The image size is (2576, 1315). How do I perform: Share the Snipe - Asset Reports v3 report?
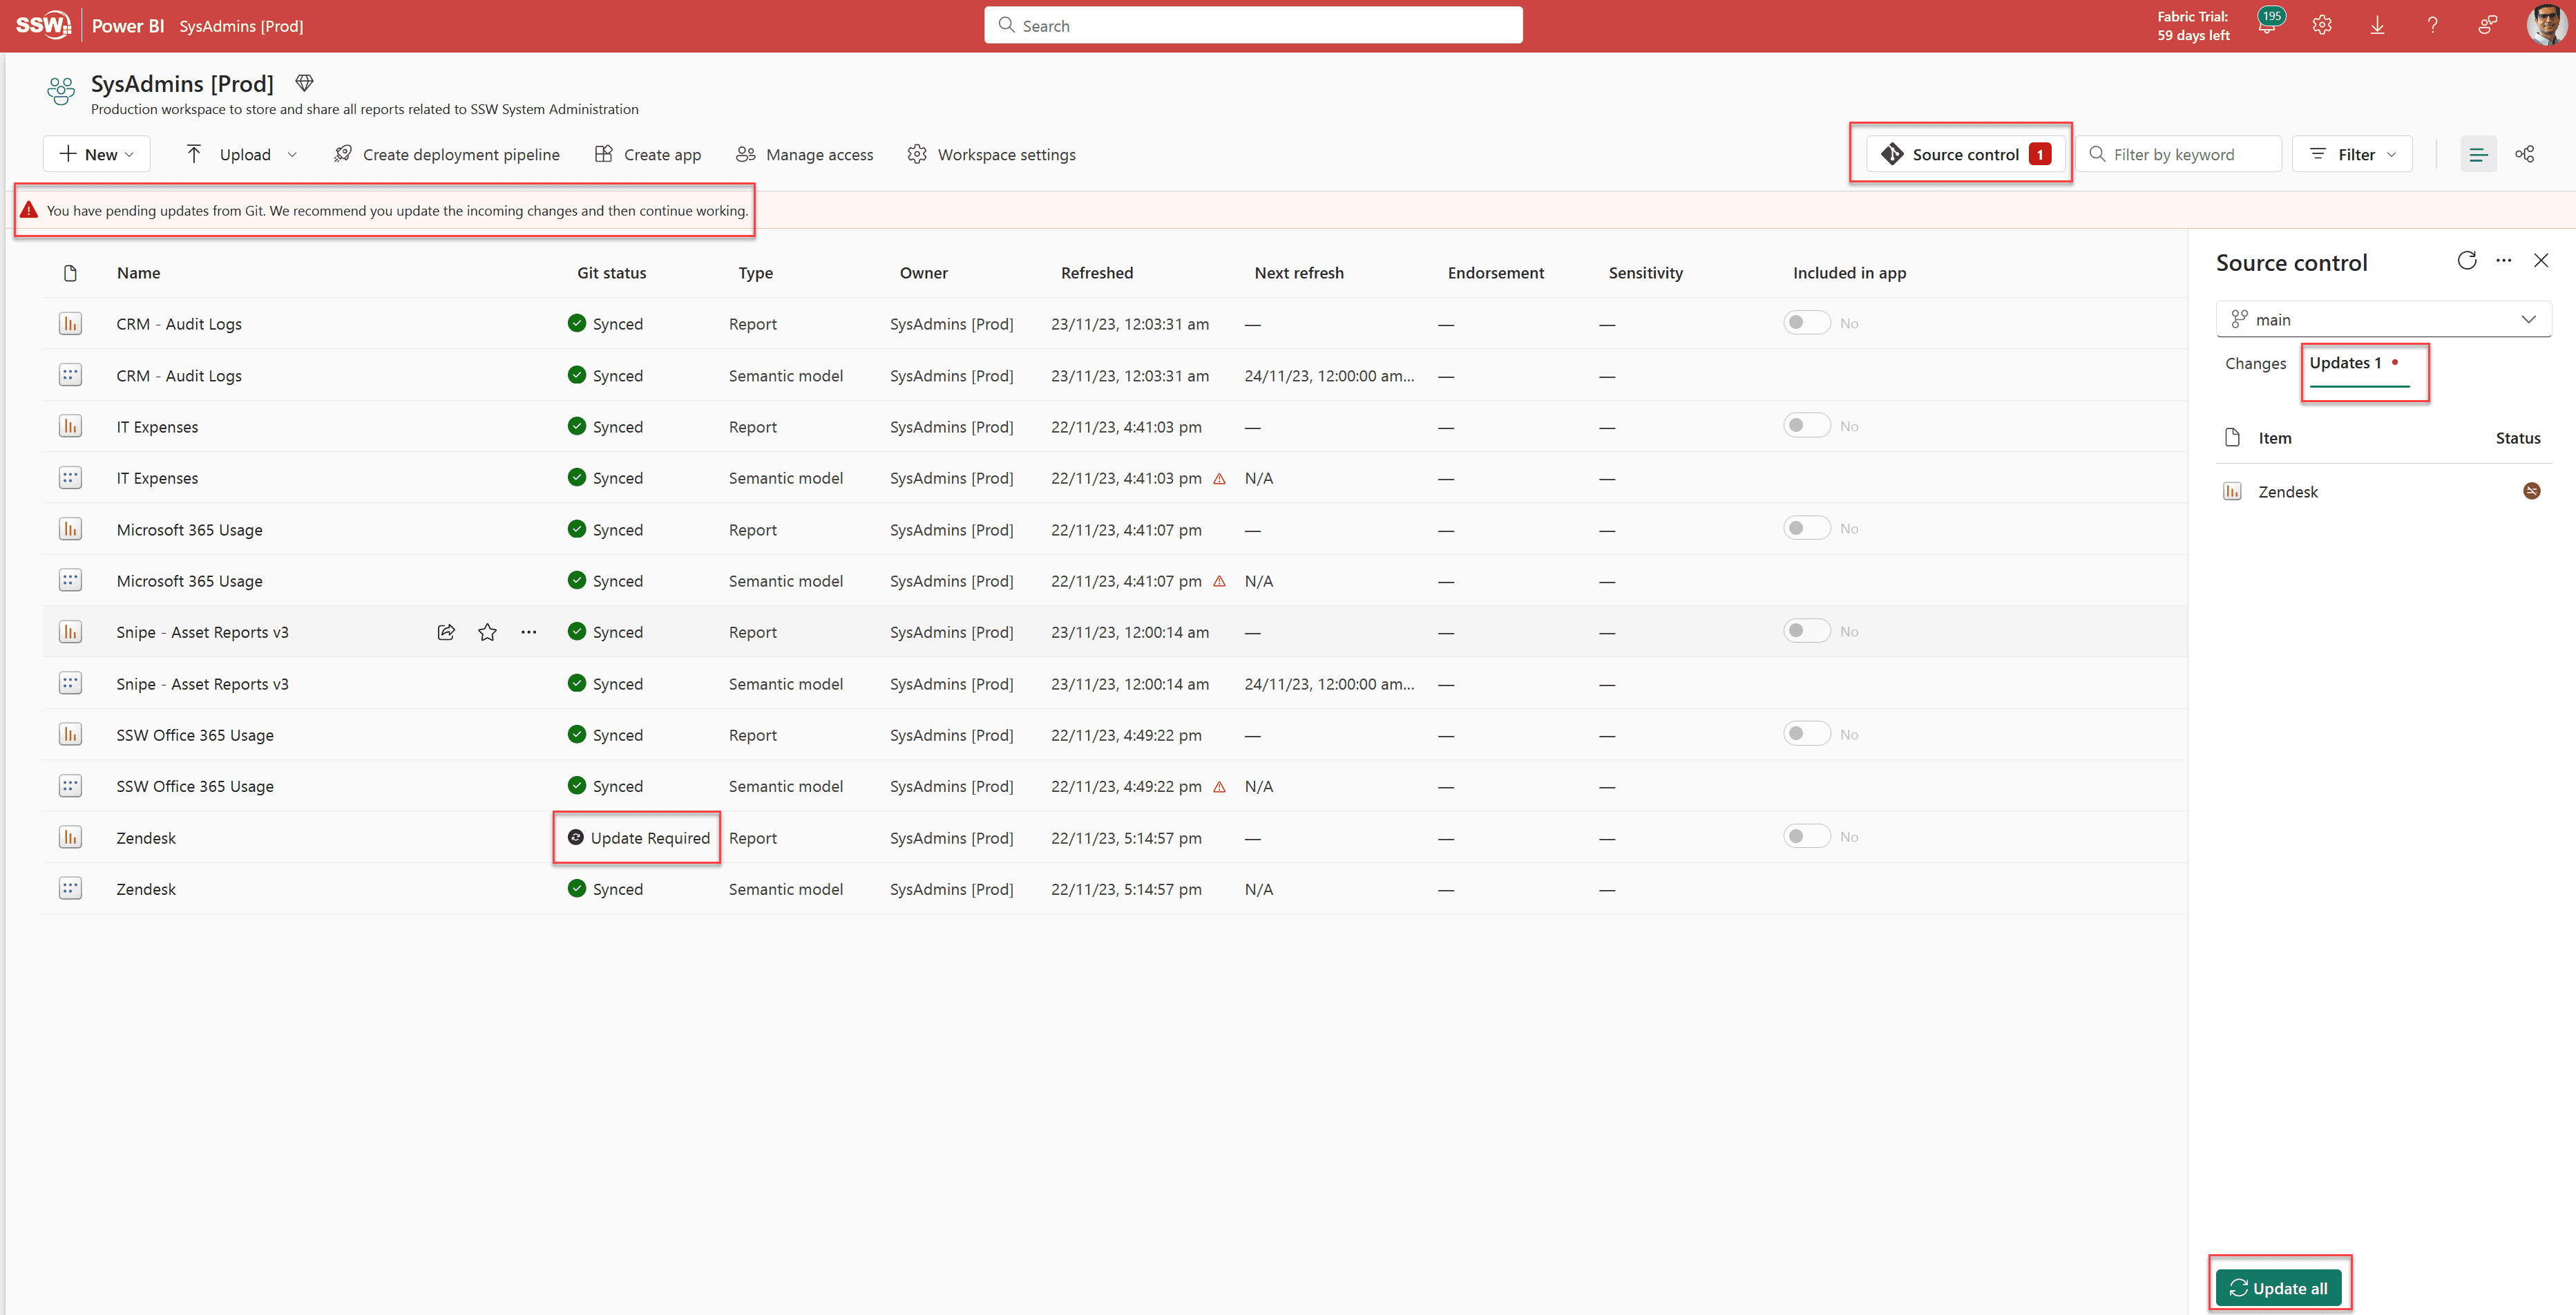tap(446, 632)
